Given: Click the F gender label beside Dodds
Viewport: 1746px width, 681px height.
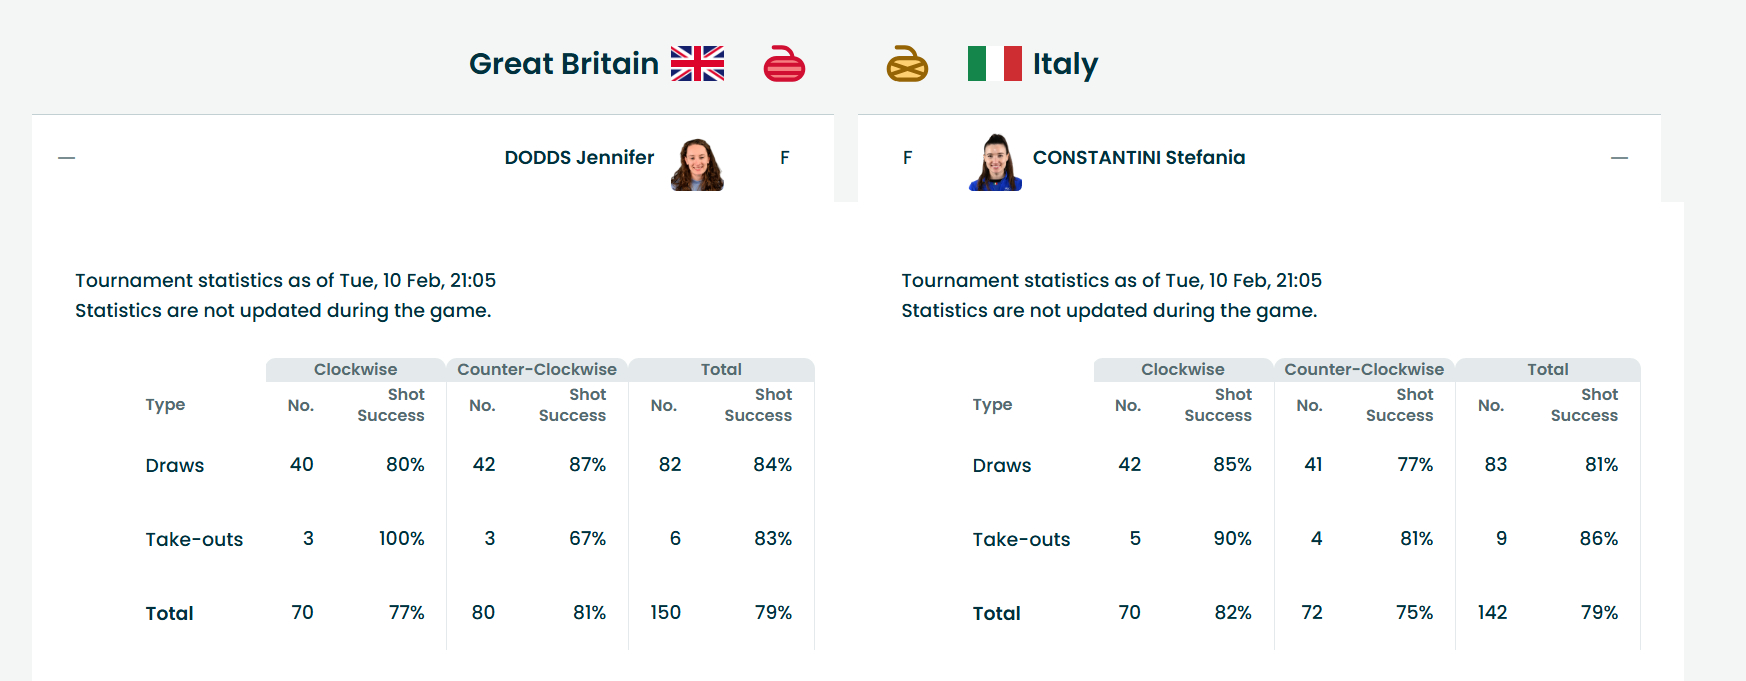Looking at the screenshot, I should 785,158.
